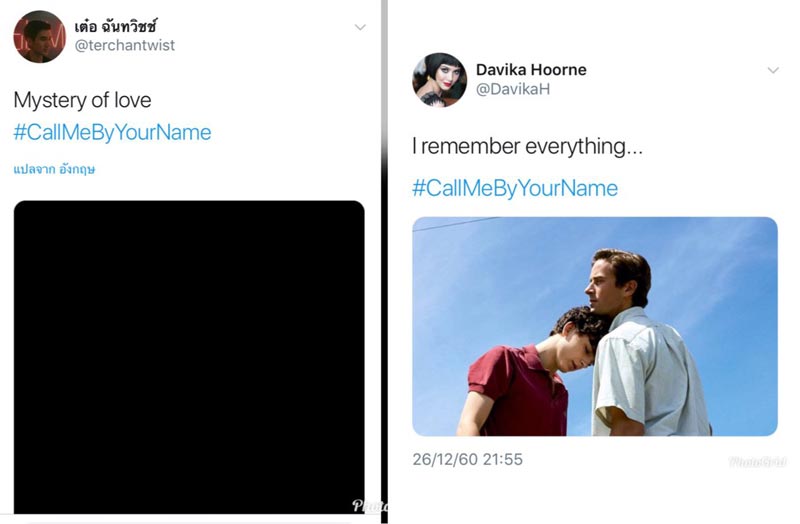Viewport: 800px width, 524px height.
Task: Click the แปลจาก อังกฤษ translate link
Action: [x=54, y=169]
